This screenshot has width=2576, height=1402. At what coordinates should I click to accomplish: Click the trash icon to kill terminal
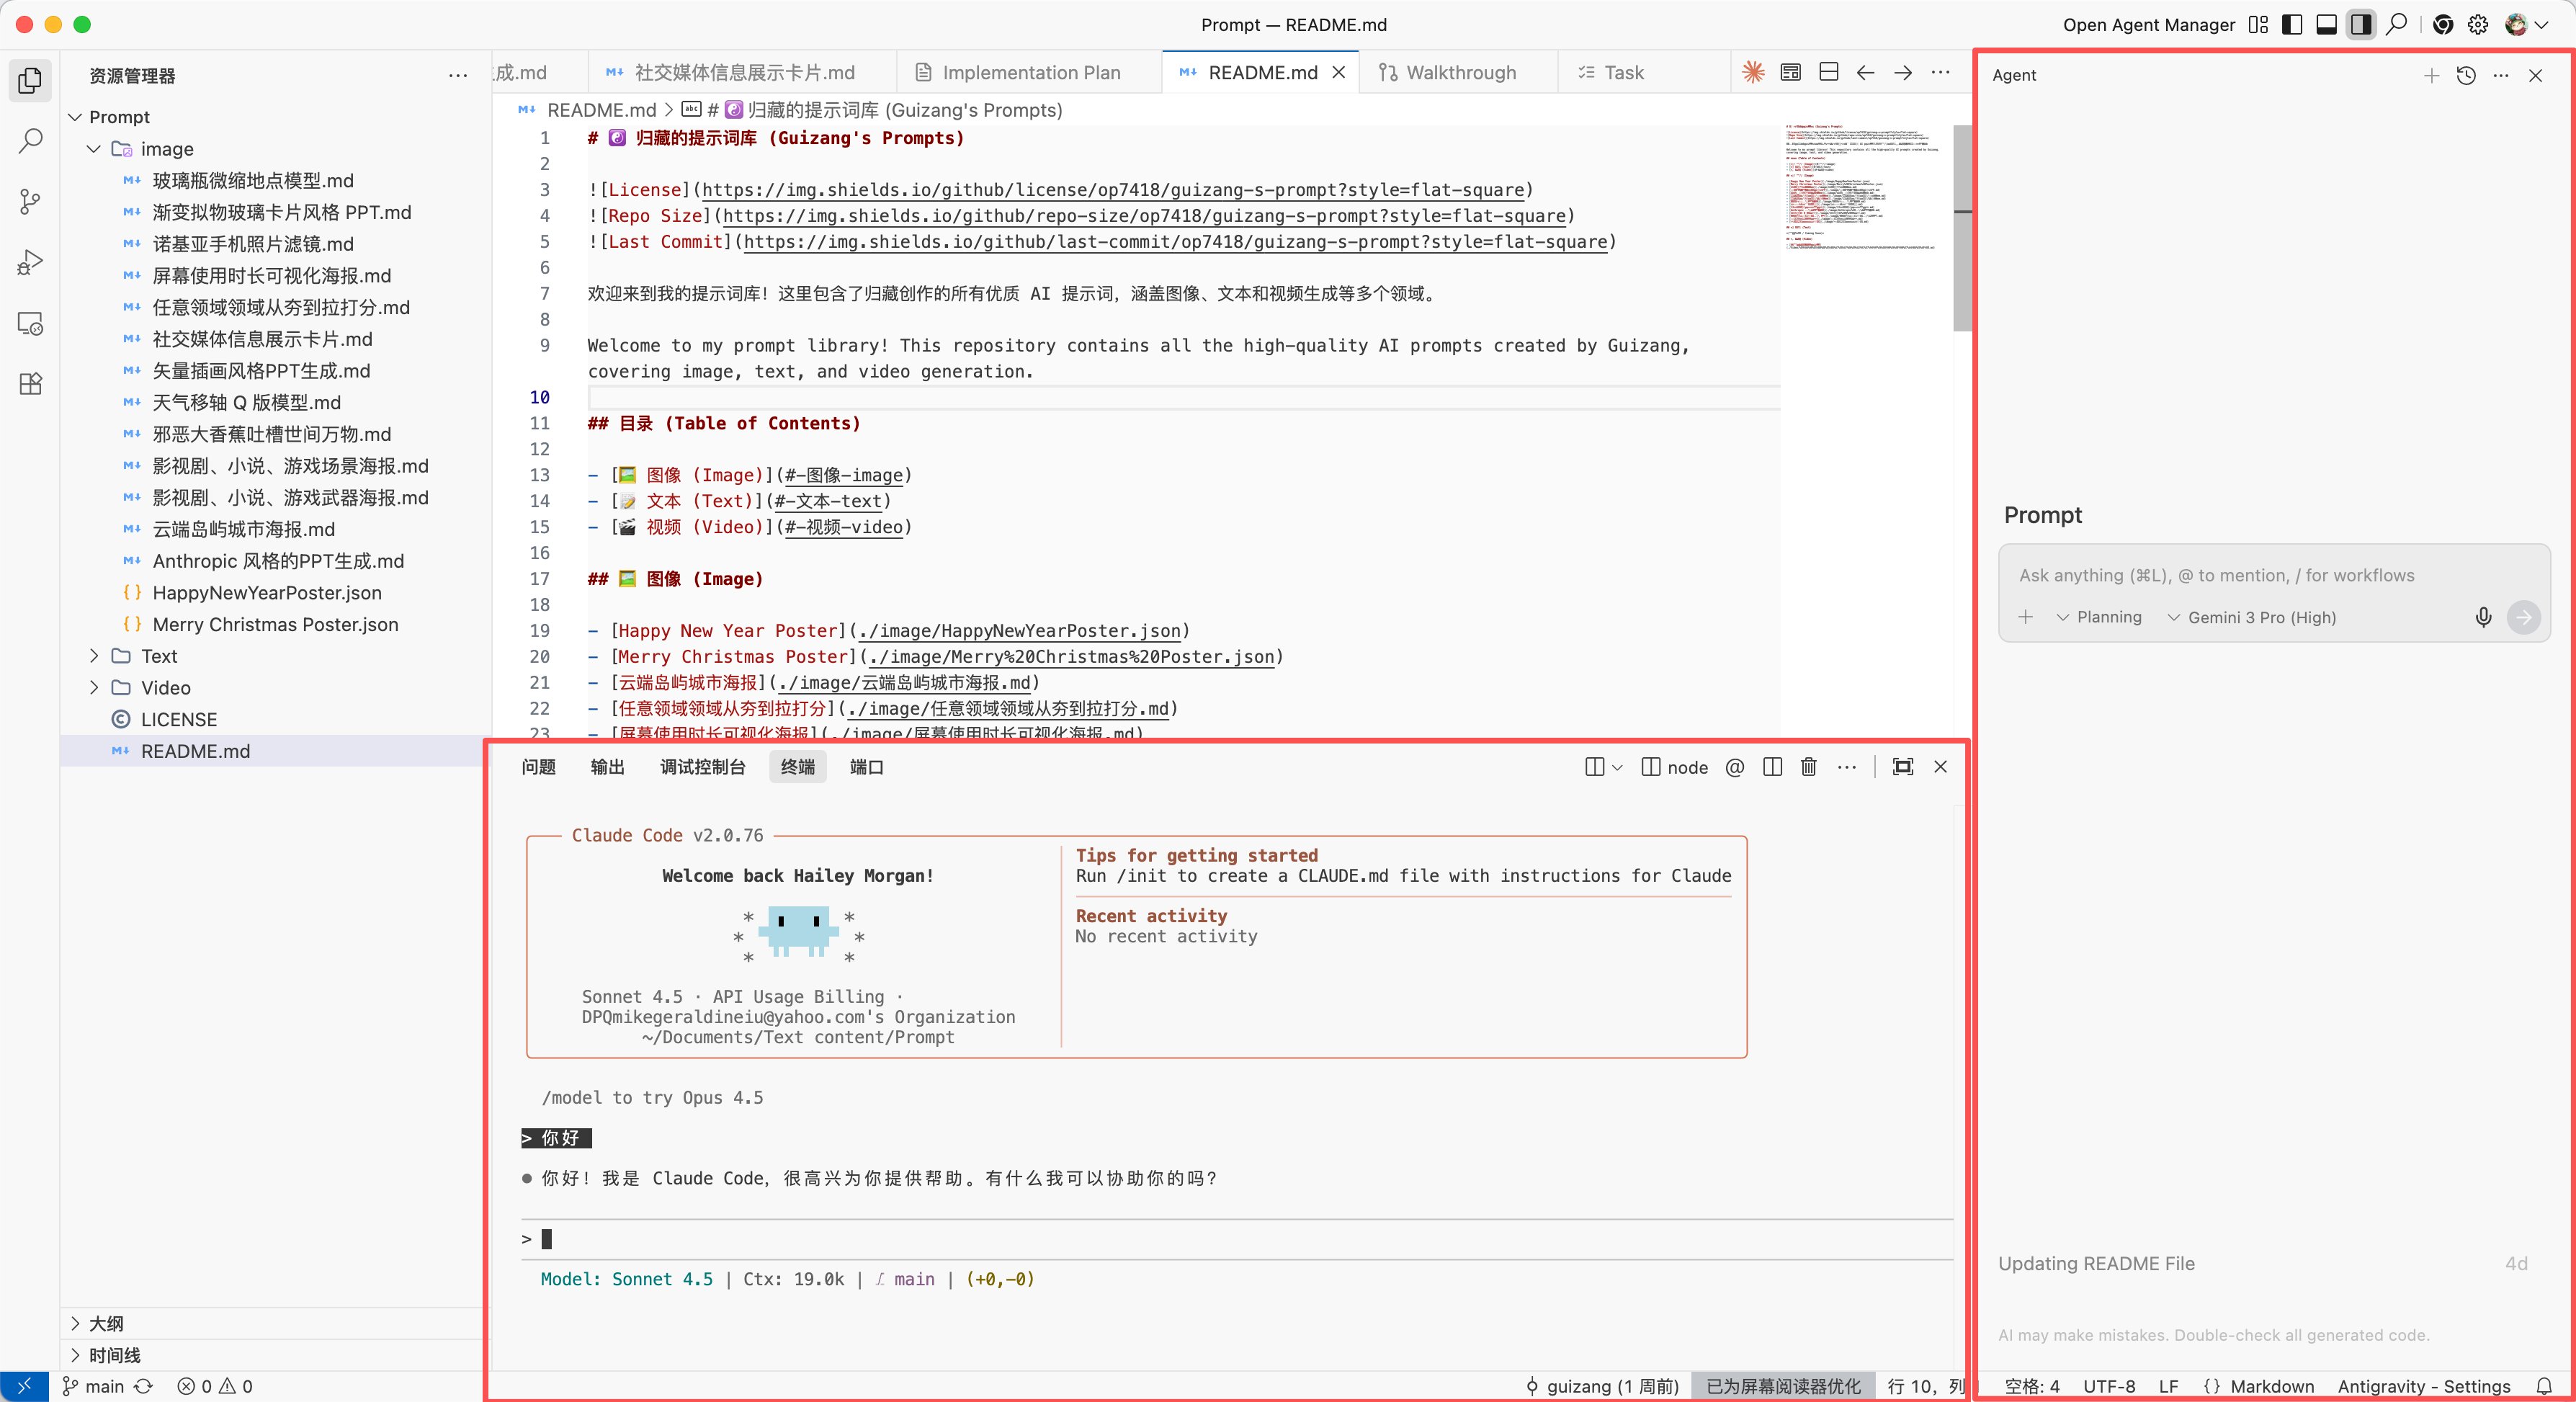(x=1808, y=767)
